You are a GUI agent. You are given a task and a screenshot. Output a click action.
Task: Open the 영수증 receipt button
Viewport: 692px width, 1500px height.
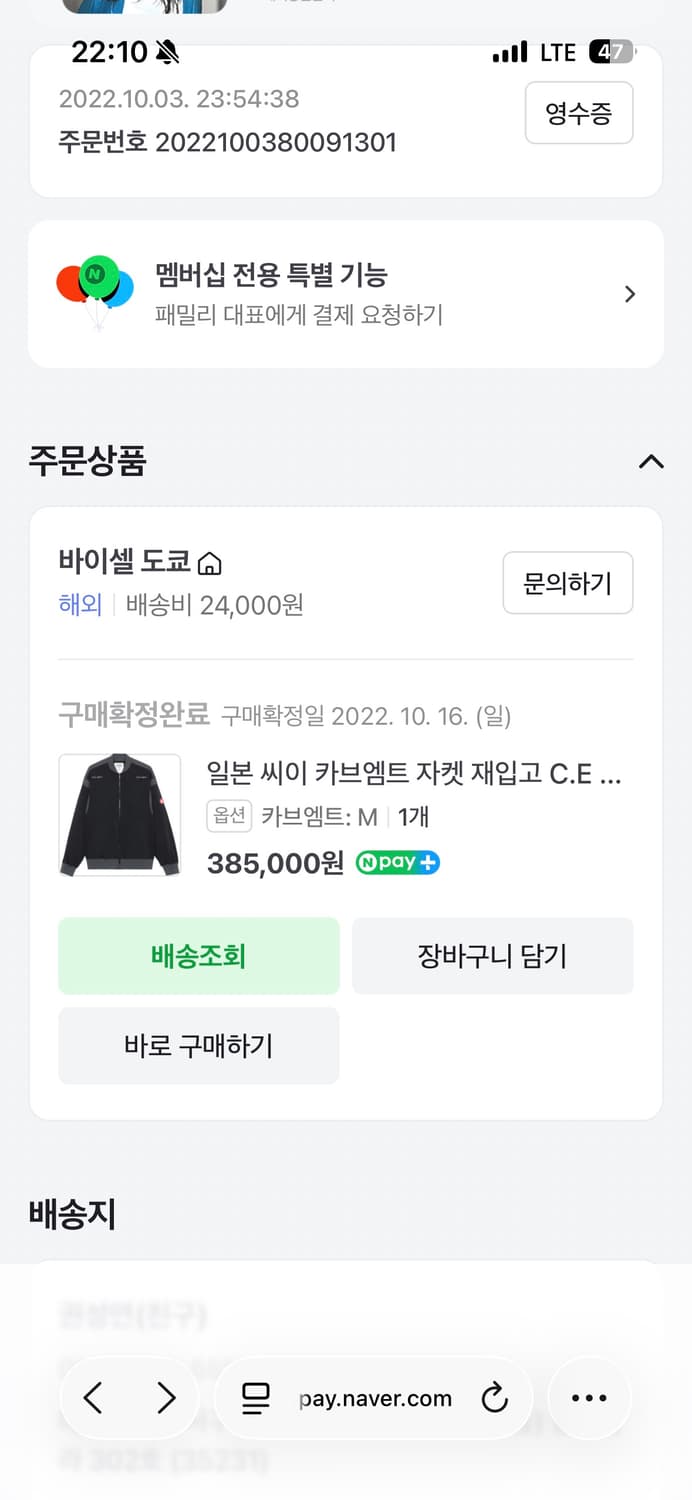point(579,113)
